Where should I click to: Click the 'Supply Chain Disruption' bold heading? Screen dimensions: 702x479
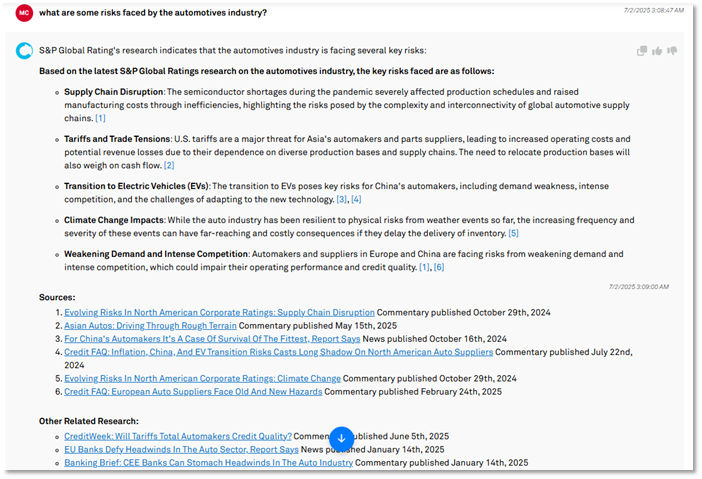113,92
